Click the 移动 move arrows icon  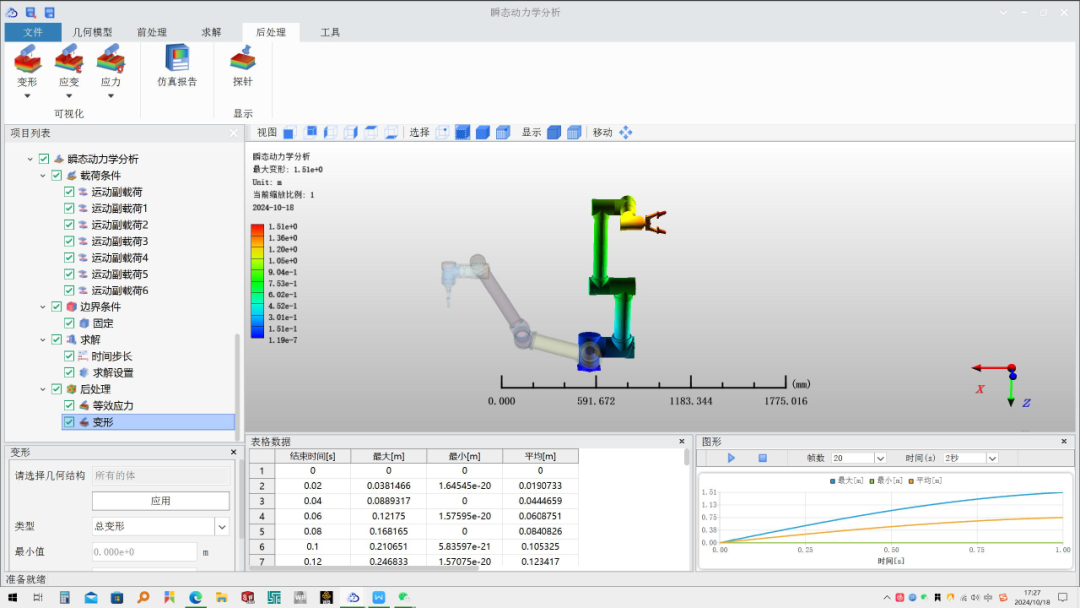(x=625, y=133)
